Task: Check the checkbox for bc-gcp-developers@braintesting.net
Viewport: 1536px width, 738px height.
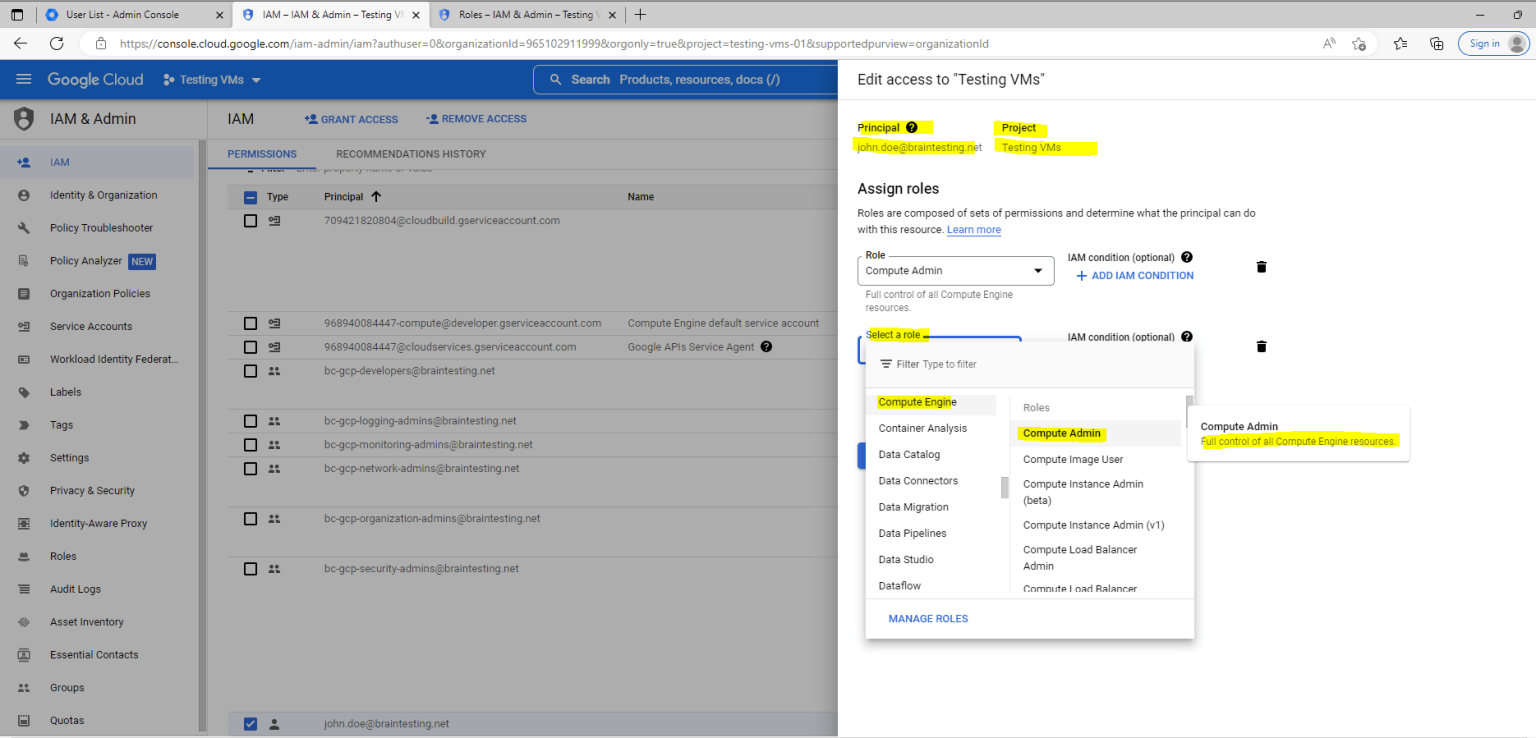Action: click(x=249, y=370)
